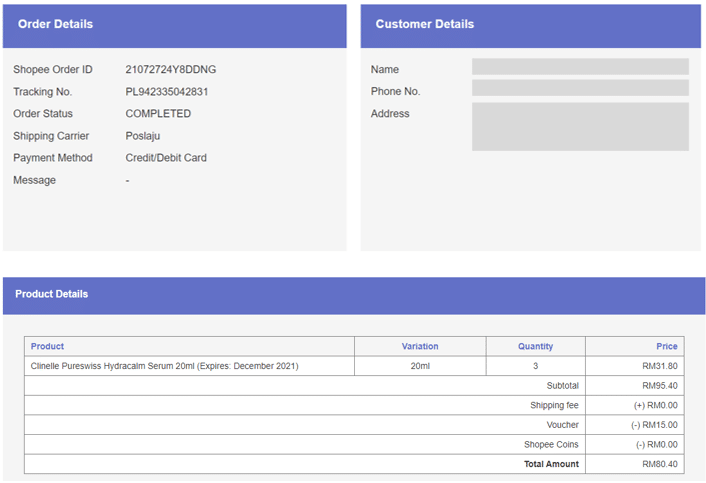Click the redacted Phone No. field

(x=580, y=88)
